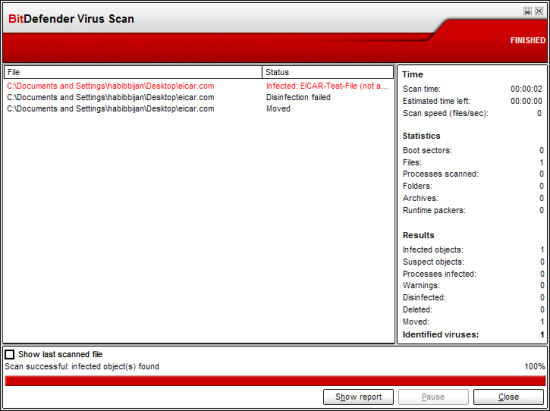Click the Close button
Image resolution: width=550 pixels, height=411 pixels.
tap(508, 397)
